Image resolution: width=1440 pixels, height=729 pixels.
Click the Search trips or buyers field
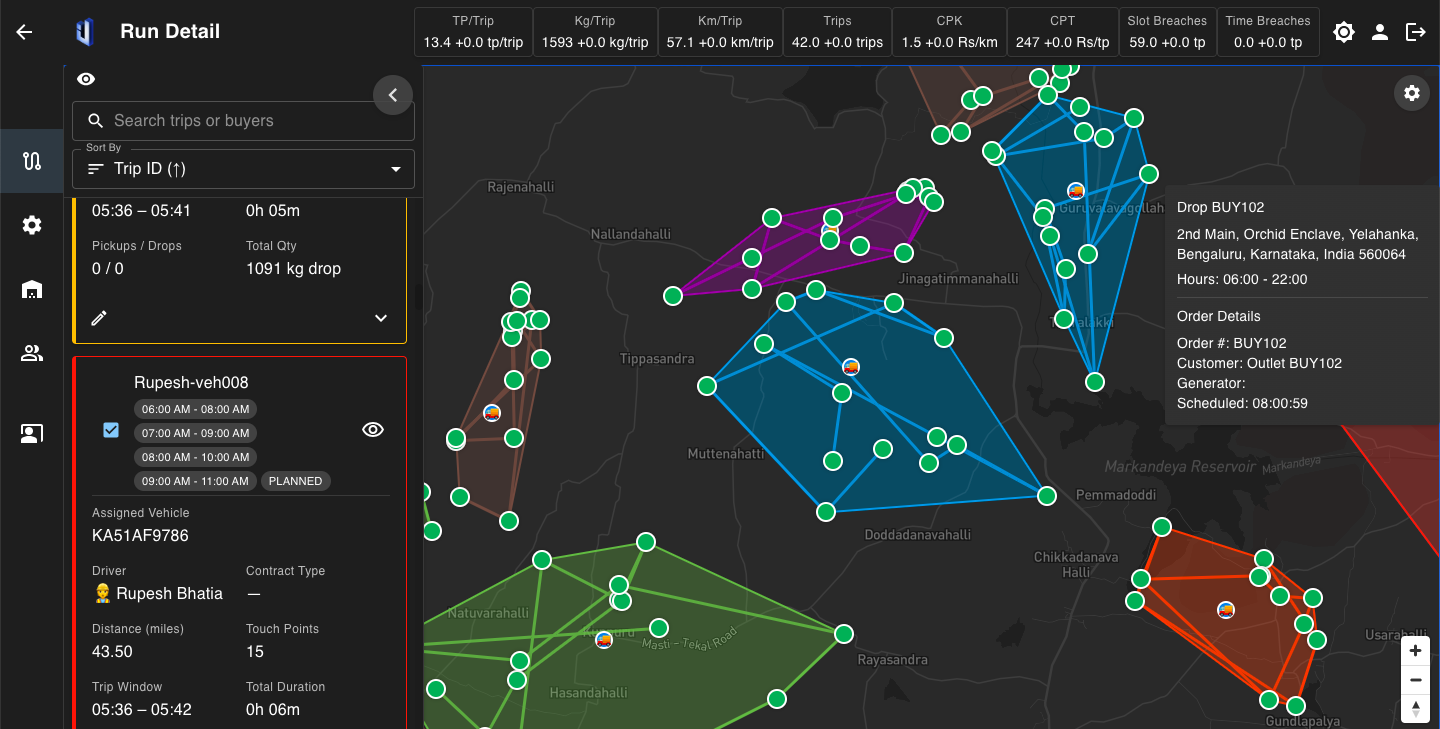[x=243, y=120]
